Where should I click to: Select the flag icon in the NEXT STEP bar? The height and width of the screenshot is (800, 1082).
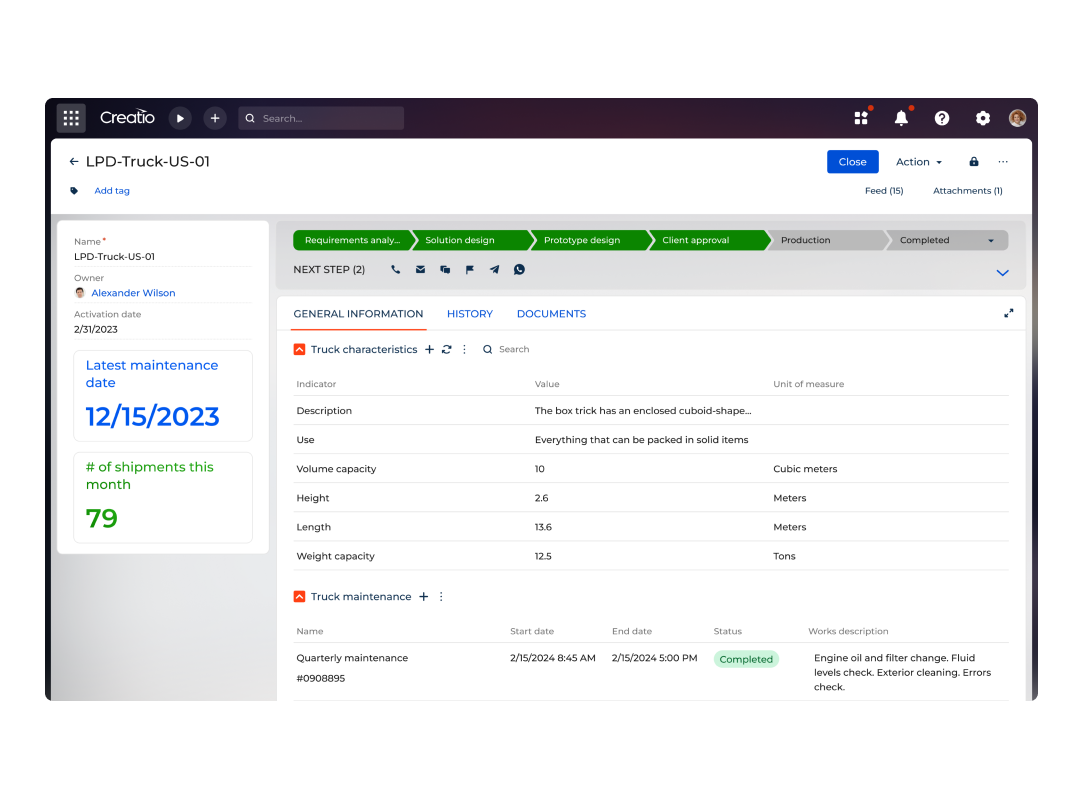pyautogui.click(x=469, y=269)
